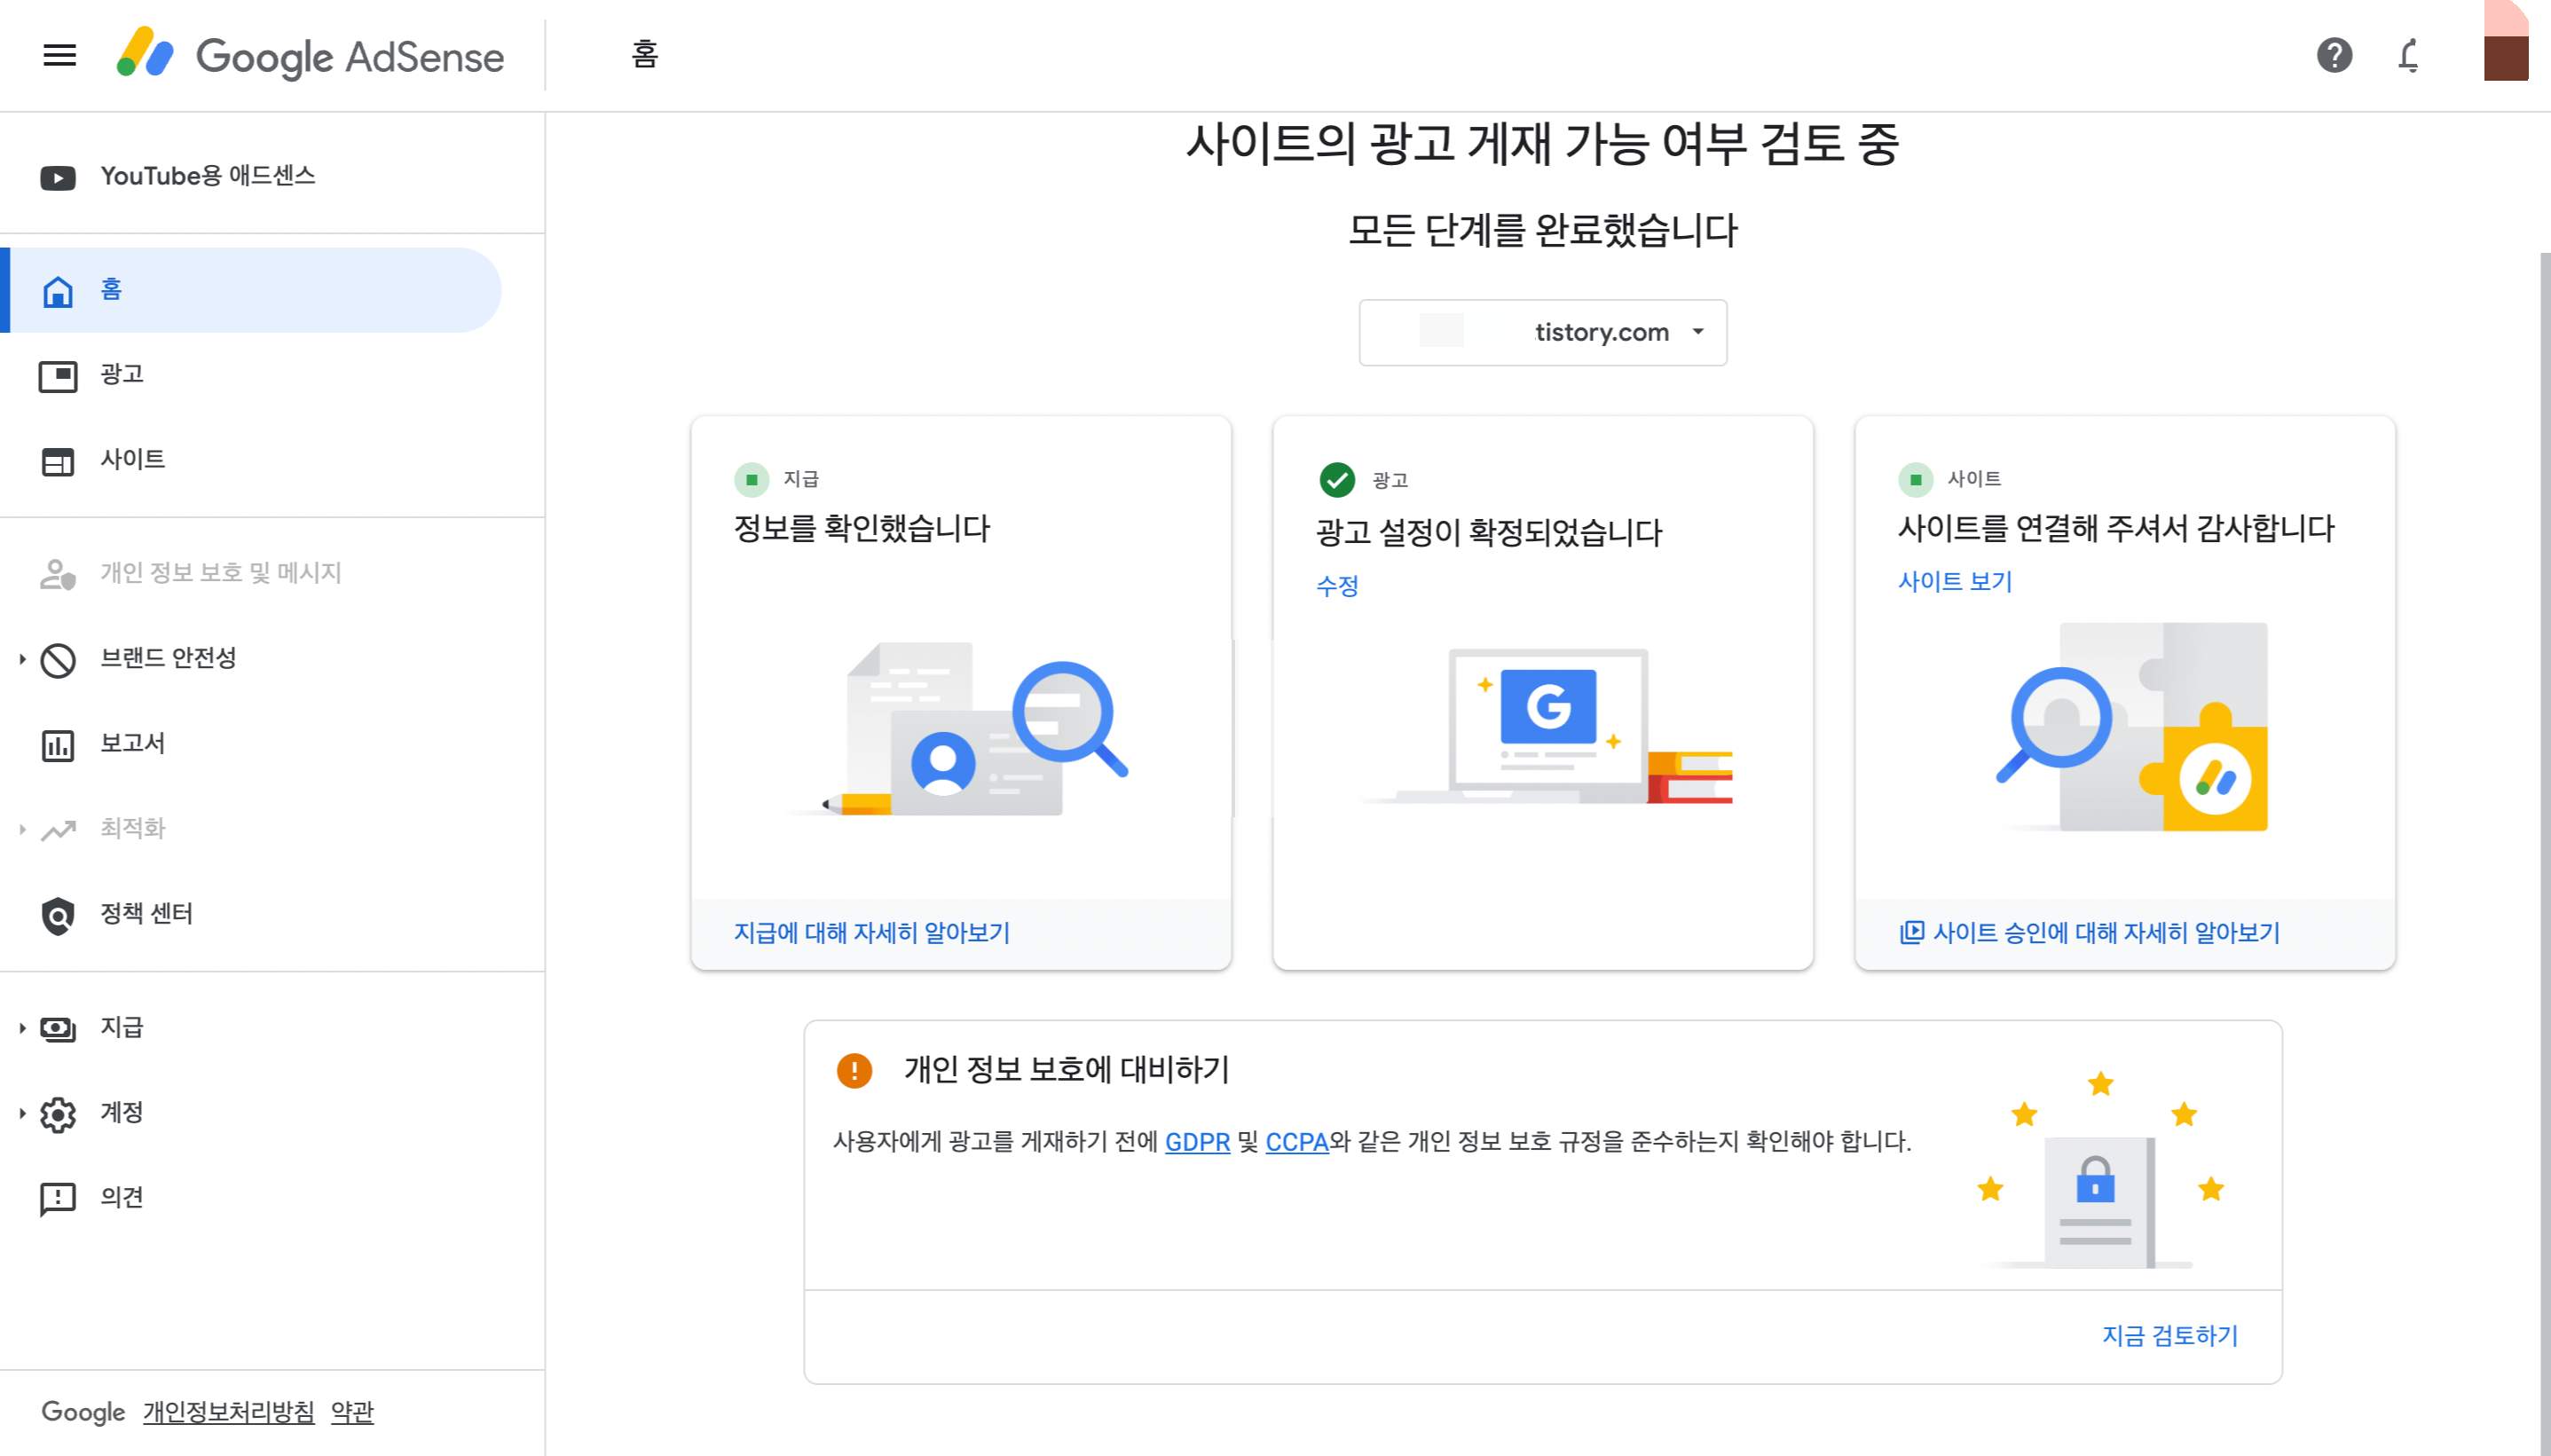
Task: Click the Google AdSense logo
Action: (310, 55)
